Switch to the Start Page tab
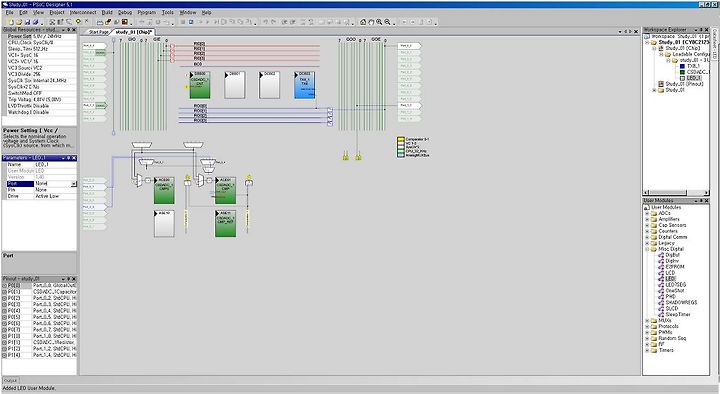 (99, 32)
